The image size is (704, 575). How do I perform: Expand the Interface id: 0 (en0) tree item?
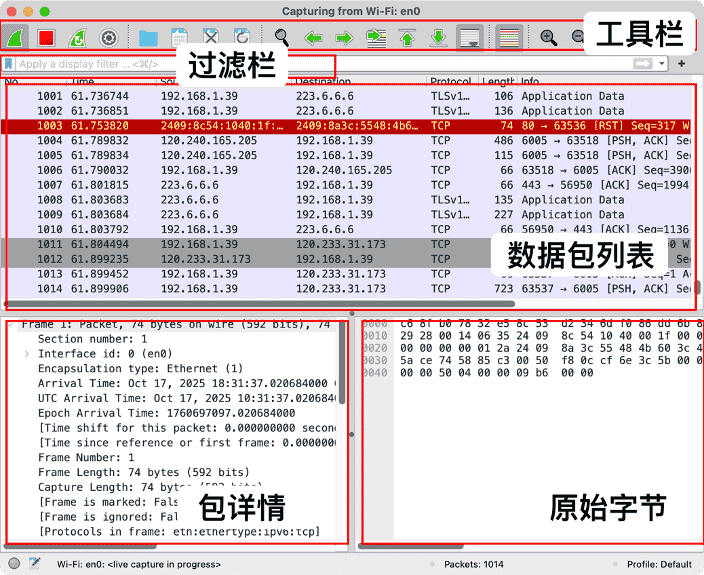pyautogui.click(x=26, y=353)
